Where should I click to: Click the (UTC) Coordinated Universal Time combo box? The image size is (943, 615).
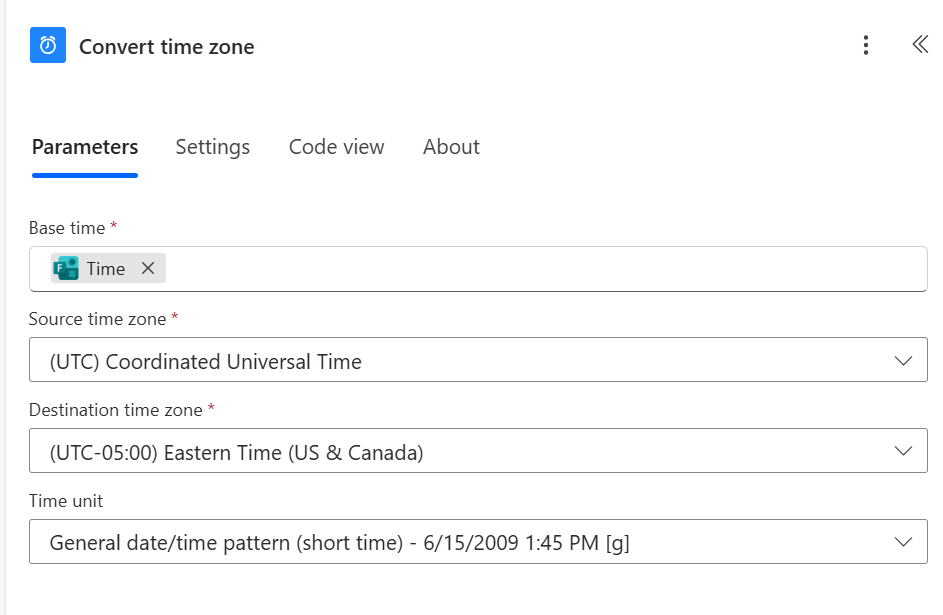[x=400, y=359]
